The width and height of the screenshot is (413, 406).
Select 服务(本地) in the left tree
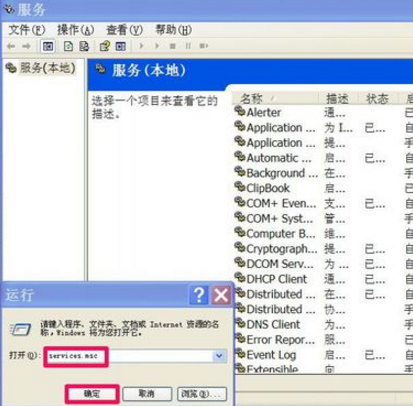pos(41,68)
